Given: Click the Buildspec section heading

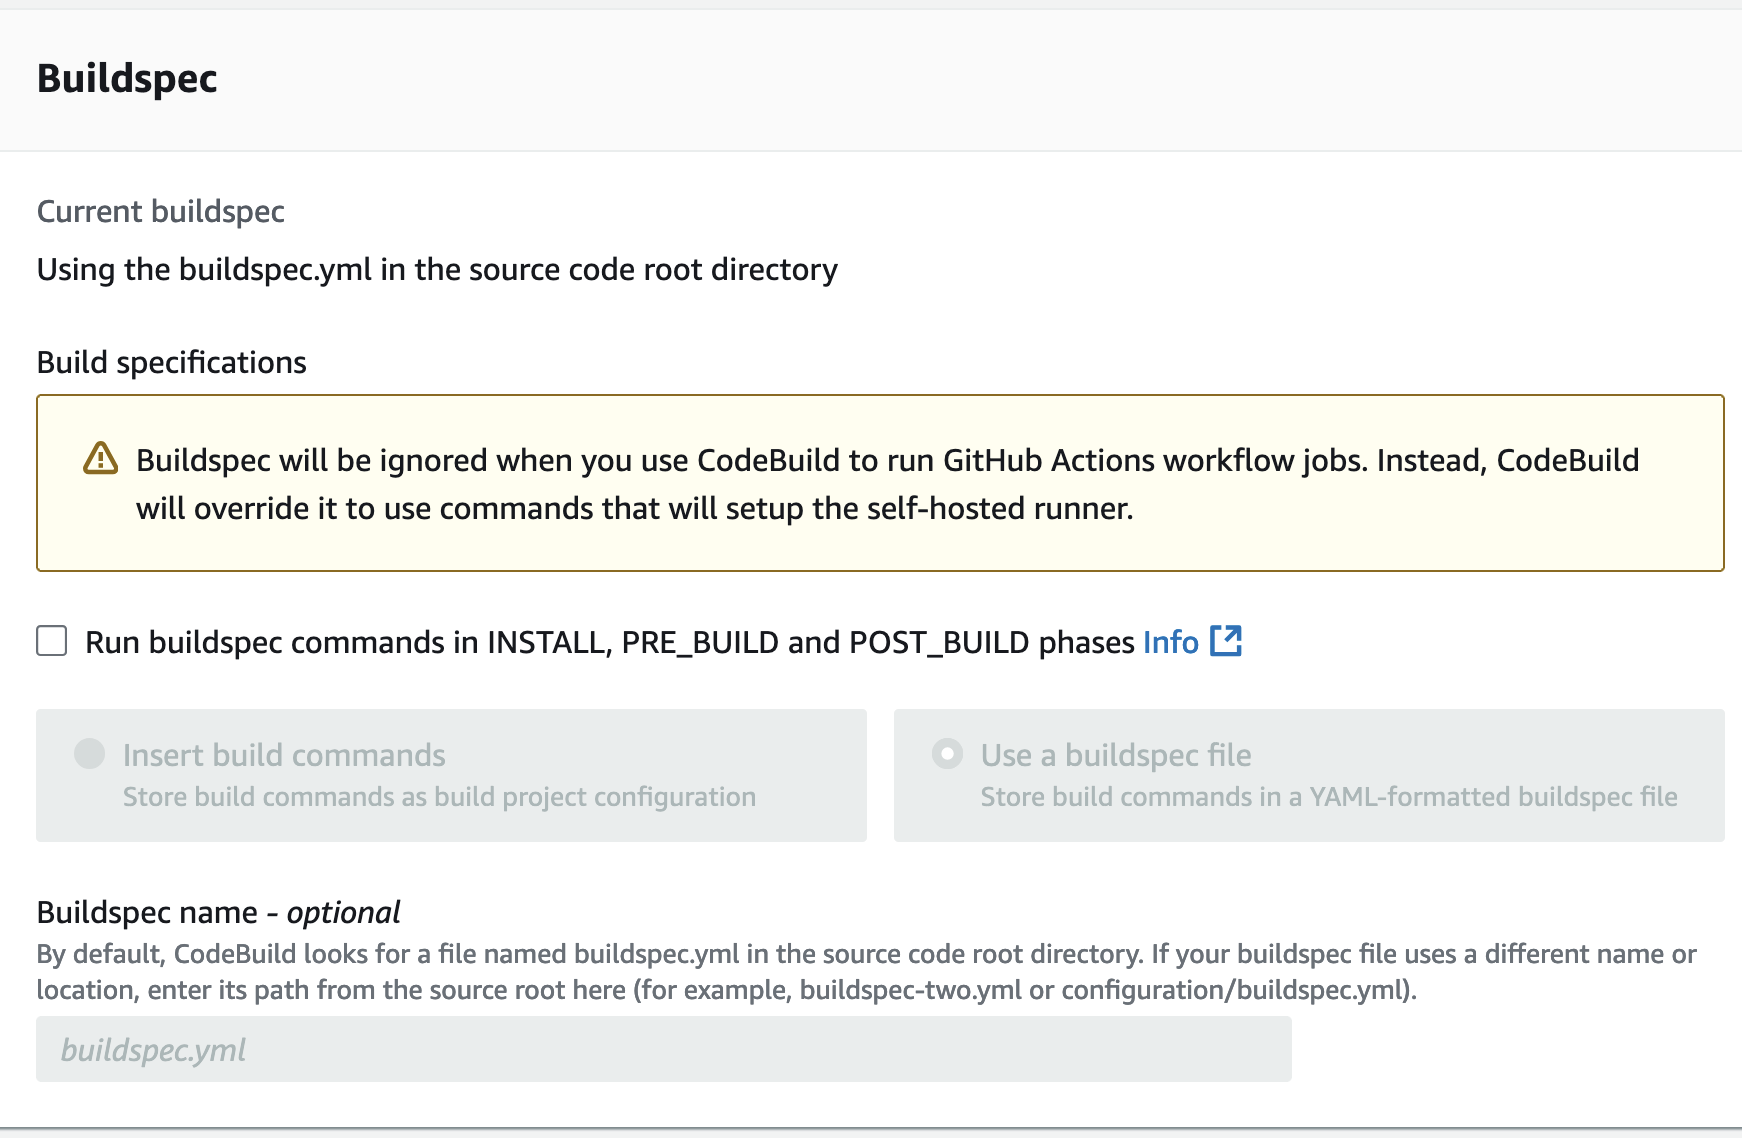Looking at the screenshot, I should [127, 79].
